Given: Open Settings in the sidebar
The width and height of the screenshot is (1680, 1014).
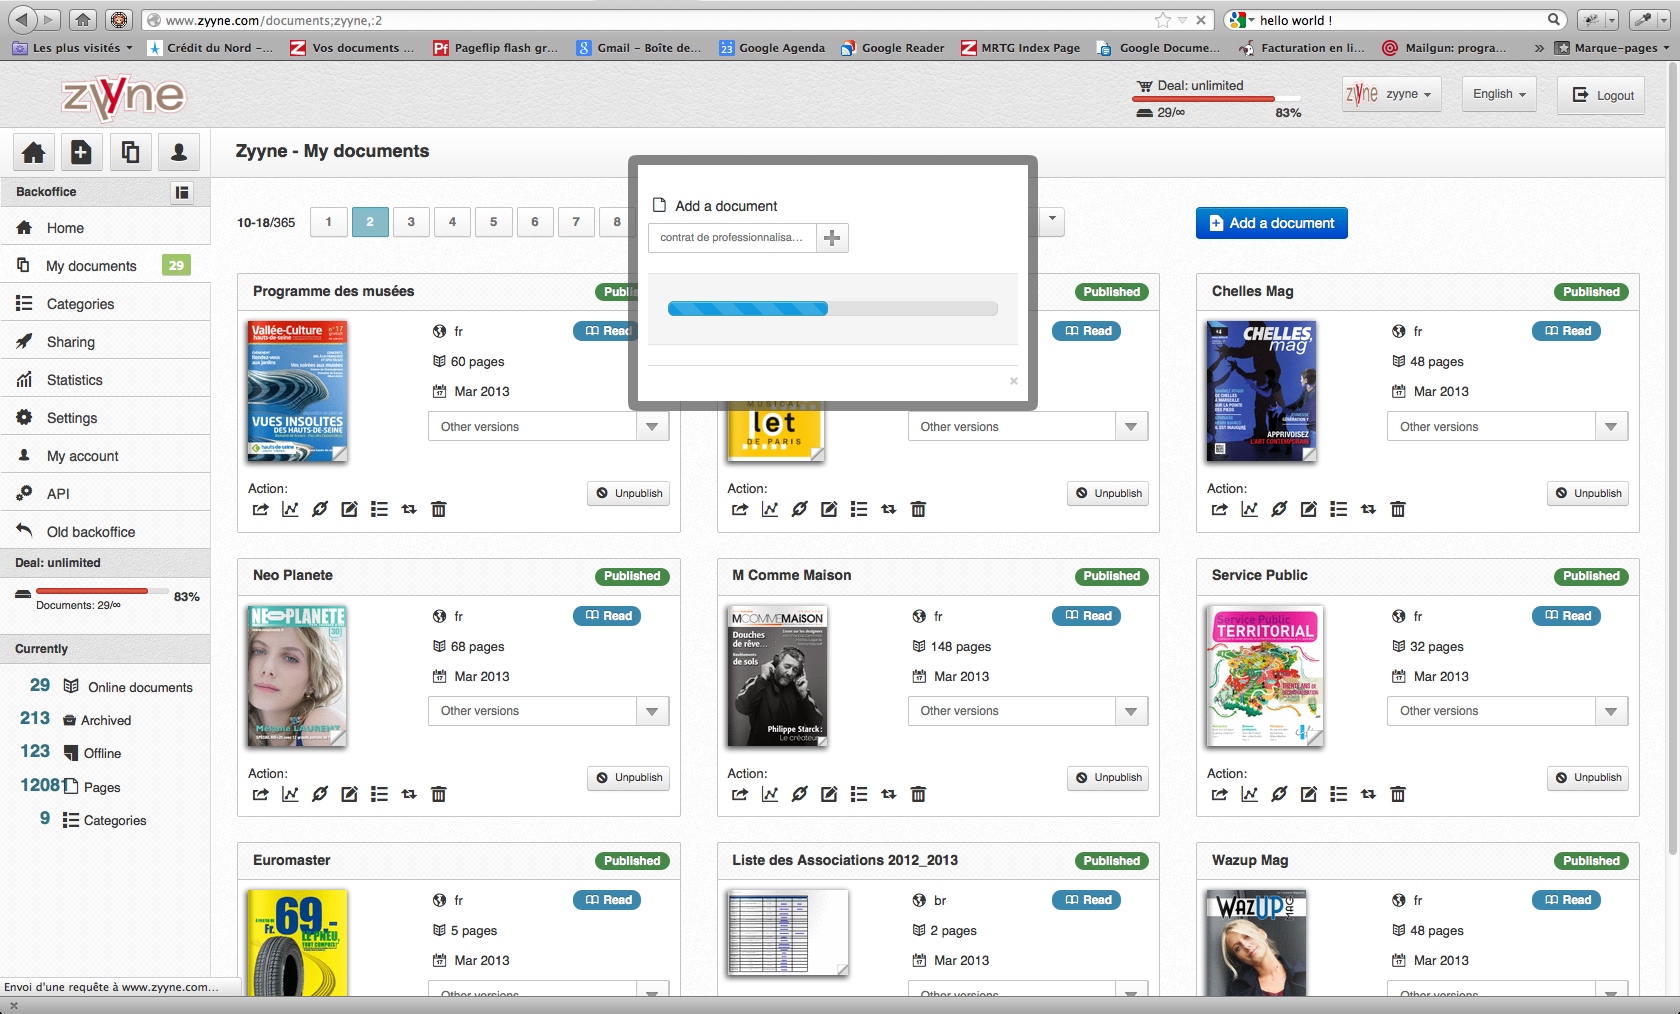Looking at the screenshot, I should point(105,418).
